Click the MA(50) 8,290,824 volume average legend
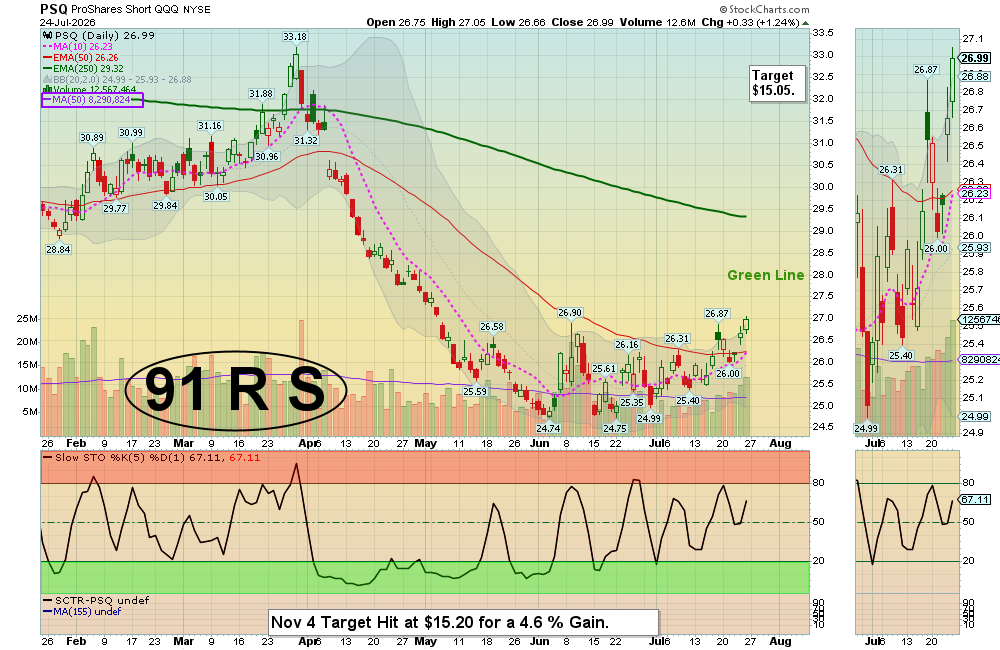The image size is (1000, 650). 92,100
